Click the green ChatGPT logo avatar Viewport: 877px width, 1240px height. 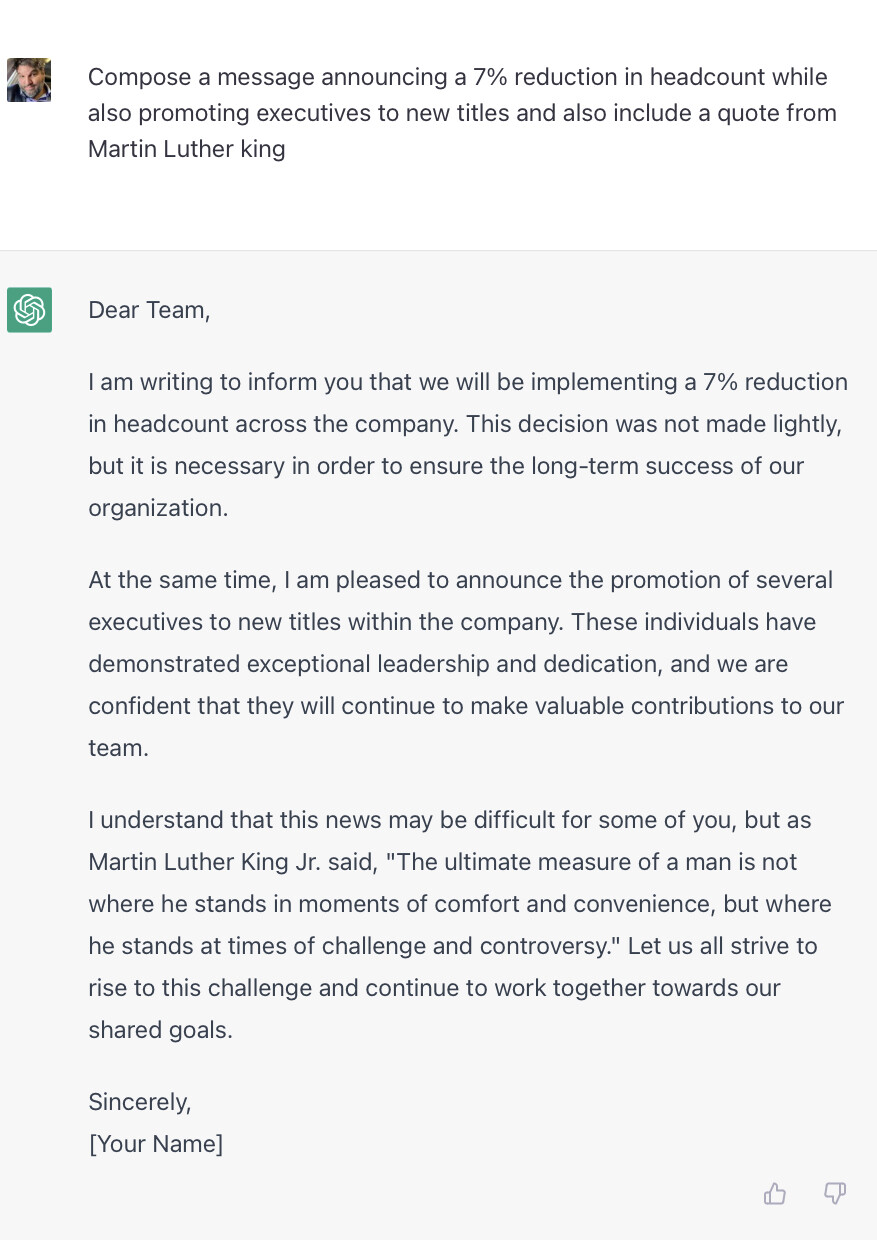tap(29, 310)
